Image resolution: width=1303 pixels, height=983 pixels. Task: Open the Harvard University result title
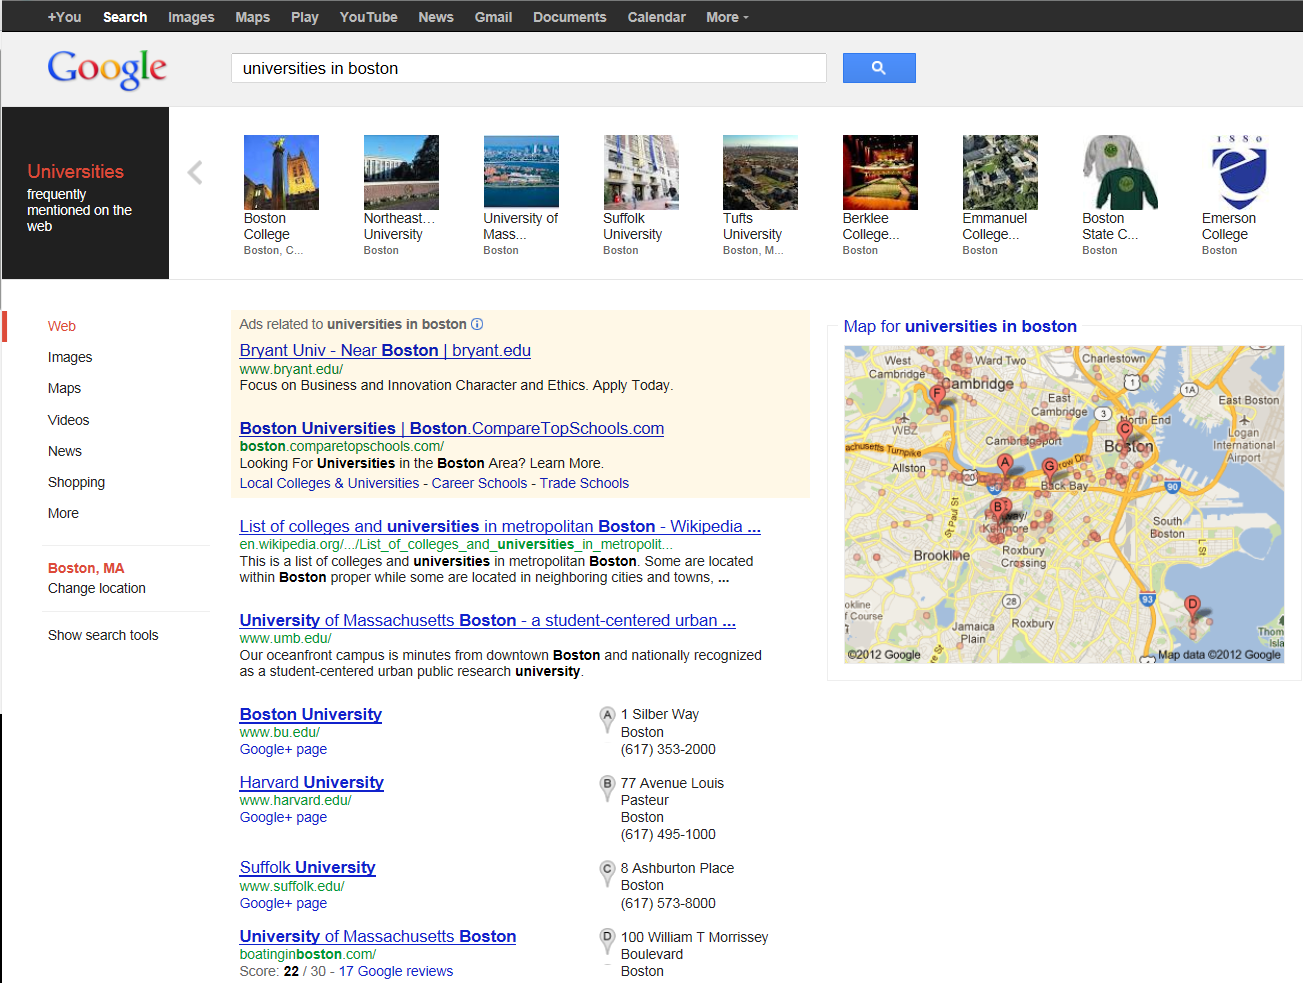311,782
